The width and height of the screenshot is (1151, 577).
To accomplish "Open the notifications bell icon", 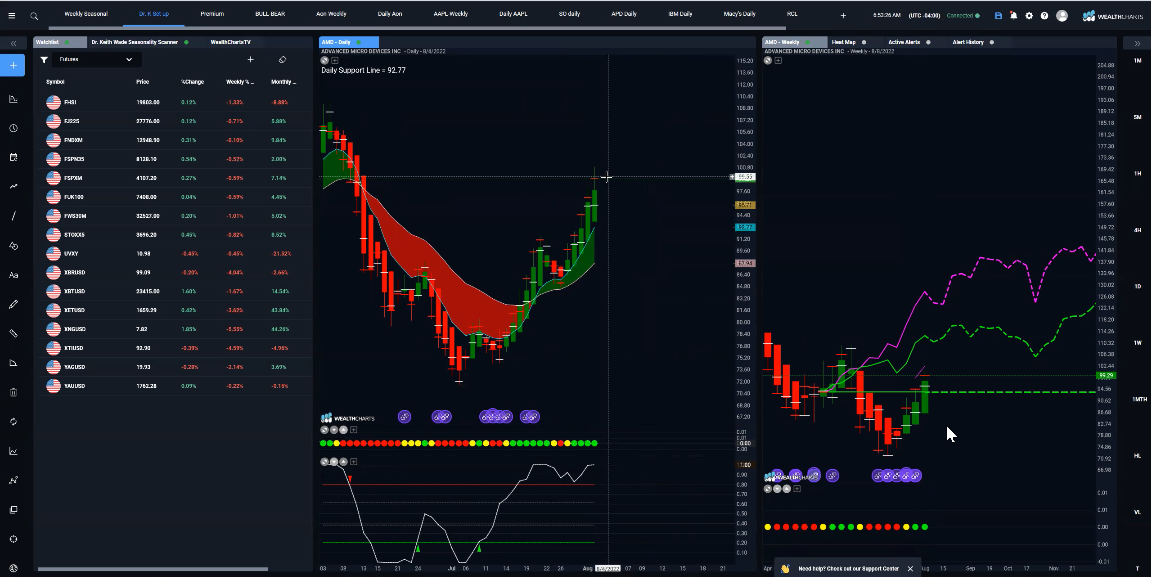I will tap(1013, 15).
